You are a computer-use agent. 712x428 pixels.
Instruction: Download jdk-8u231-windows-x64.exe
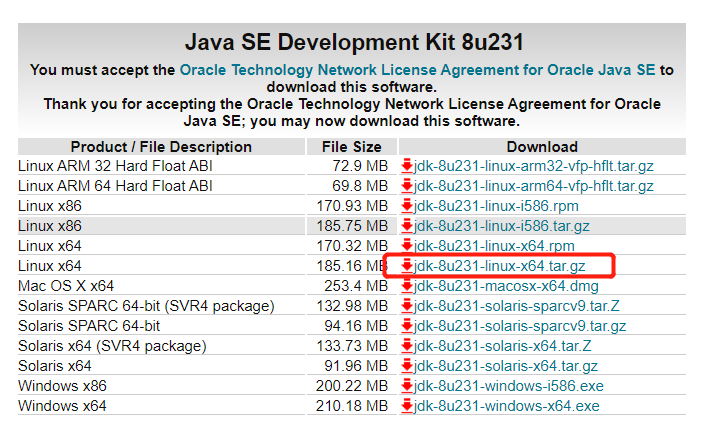pos(507,406)
